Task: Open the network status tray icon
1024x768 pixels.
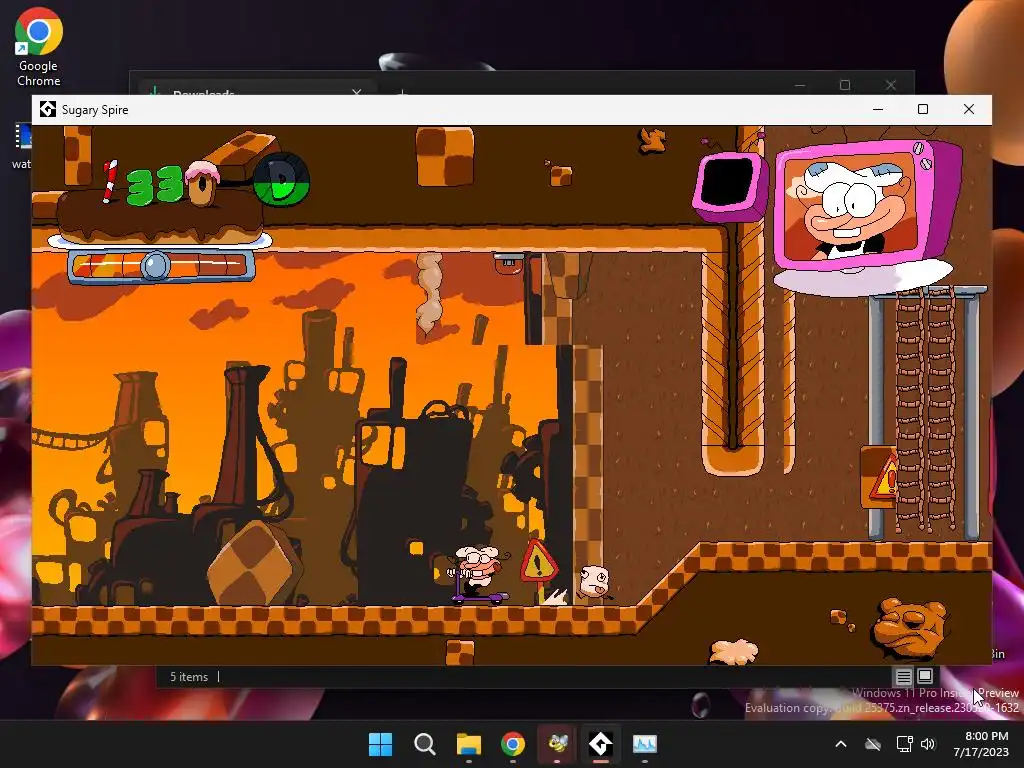Action: click(904, 744)
